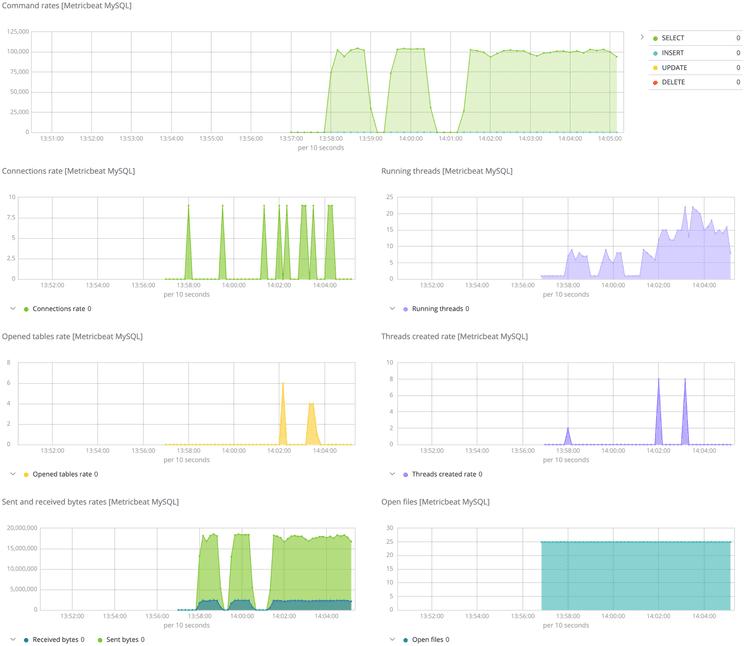
Task: Collapse the Running threads legend chevron
Action: [x=391, y=309]
